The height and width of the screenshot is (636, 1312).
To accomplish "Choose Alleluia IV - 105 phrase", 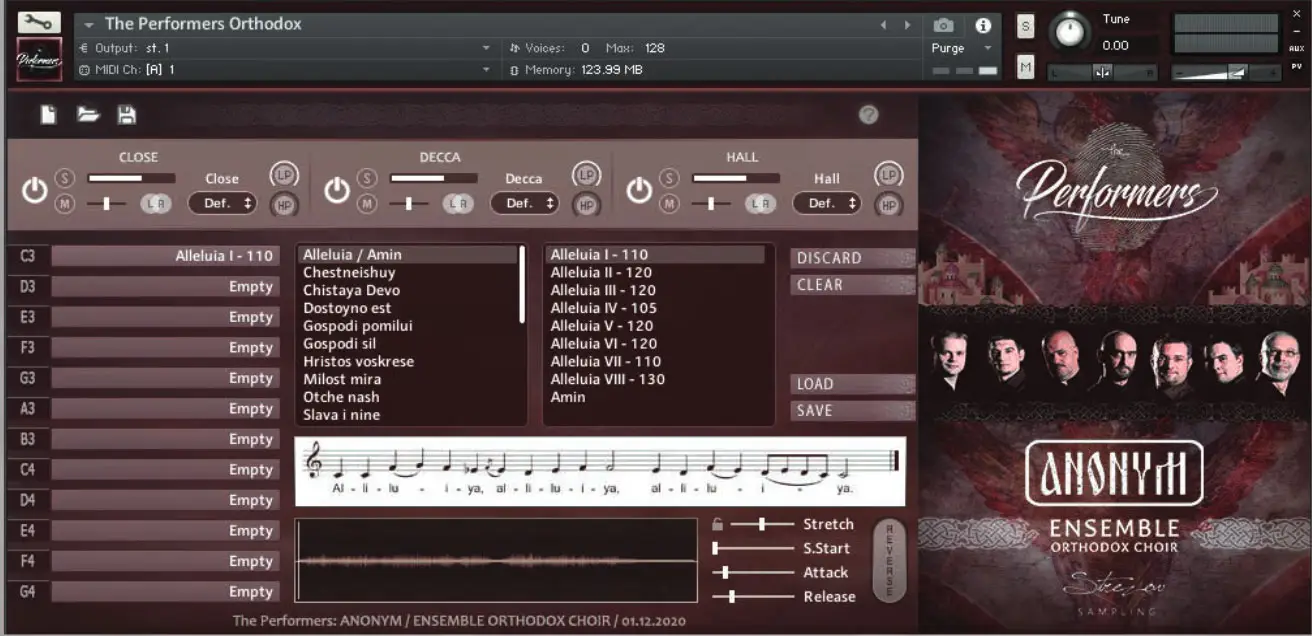I will coord(604,309).
